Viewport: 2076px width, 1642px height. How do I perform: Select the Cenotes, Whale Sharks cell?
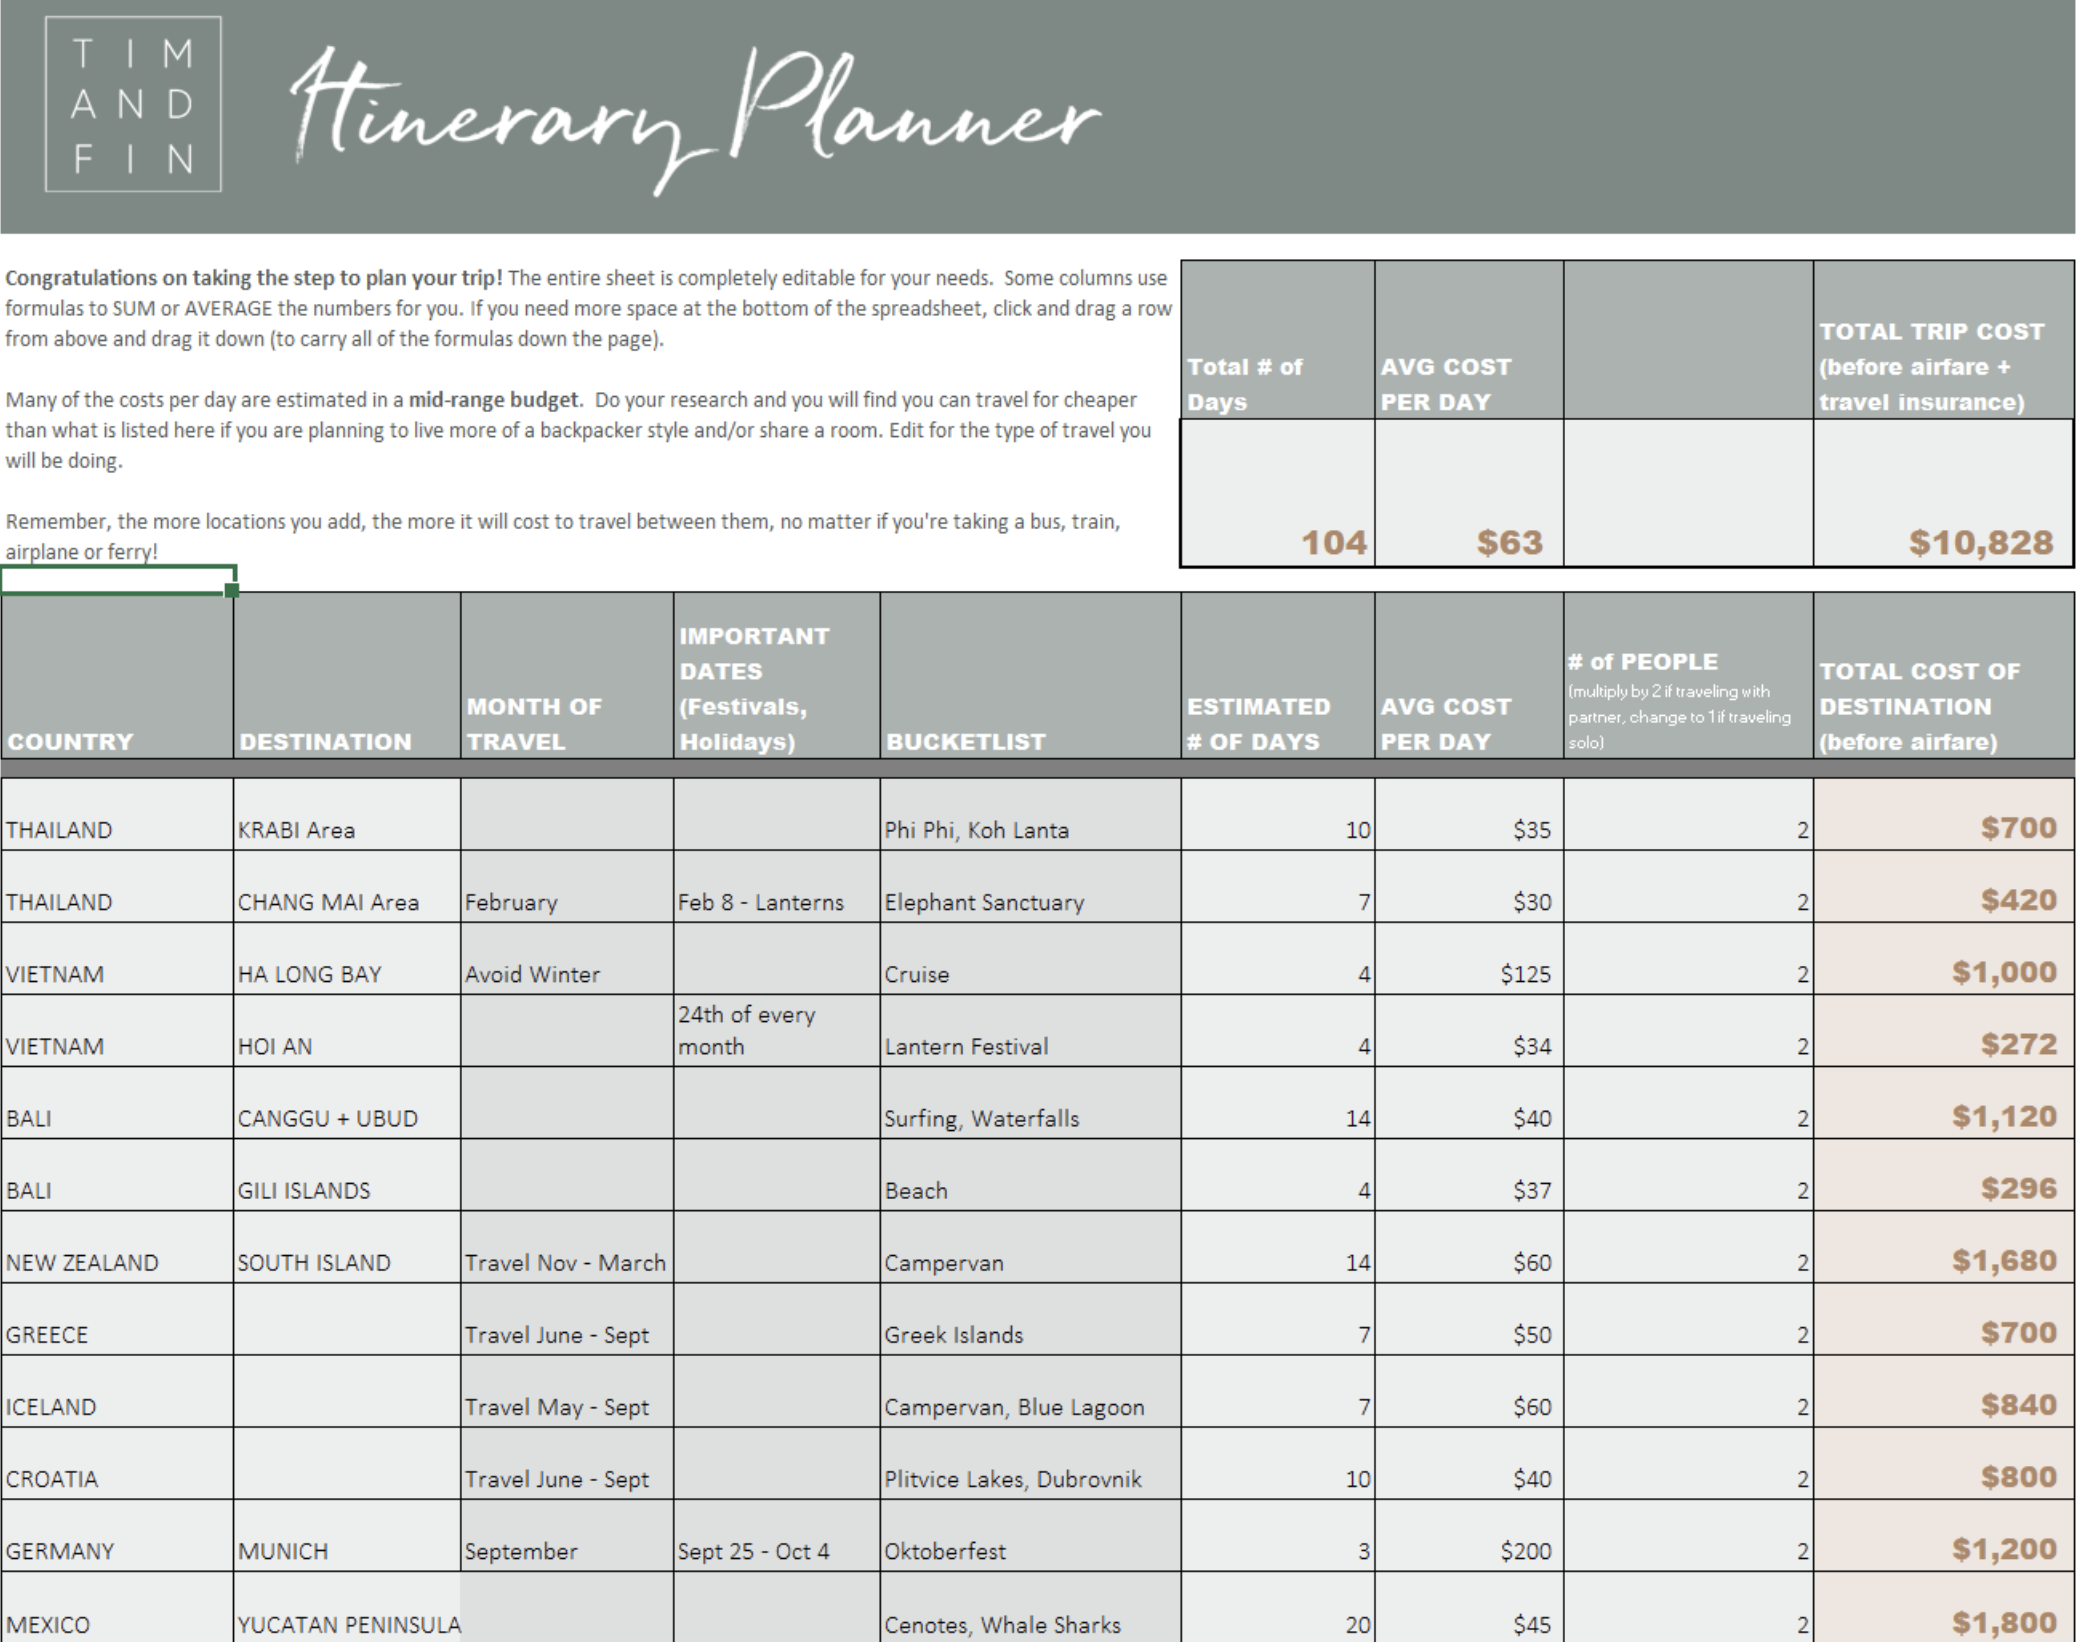click(1030, 1607)
